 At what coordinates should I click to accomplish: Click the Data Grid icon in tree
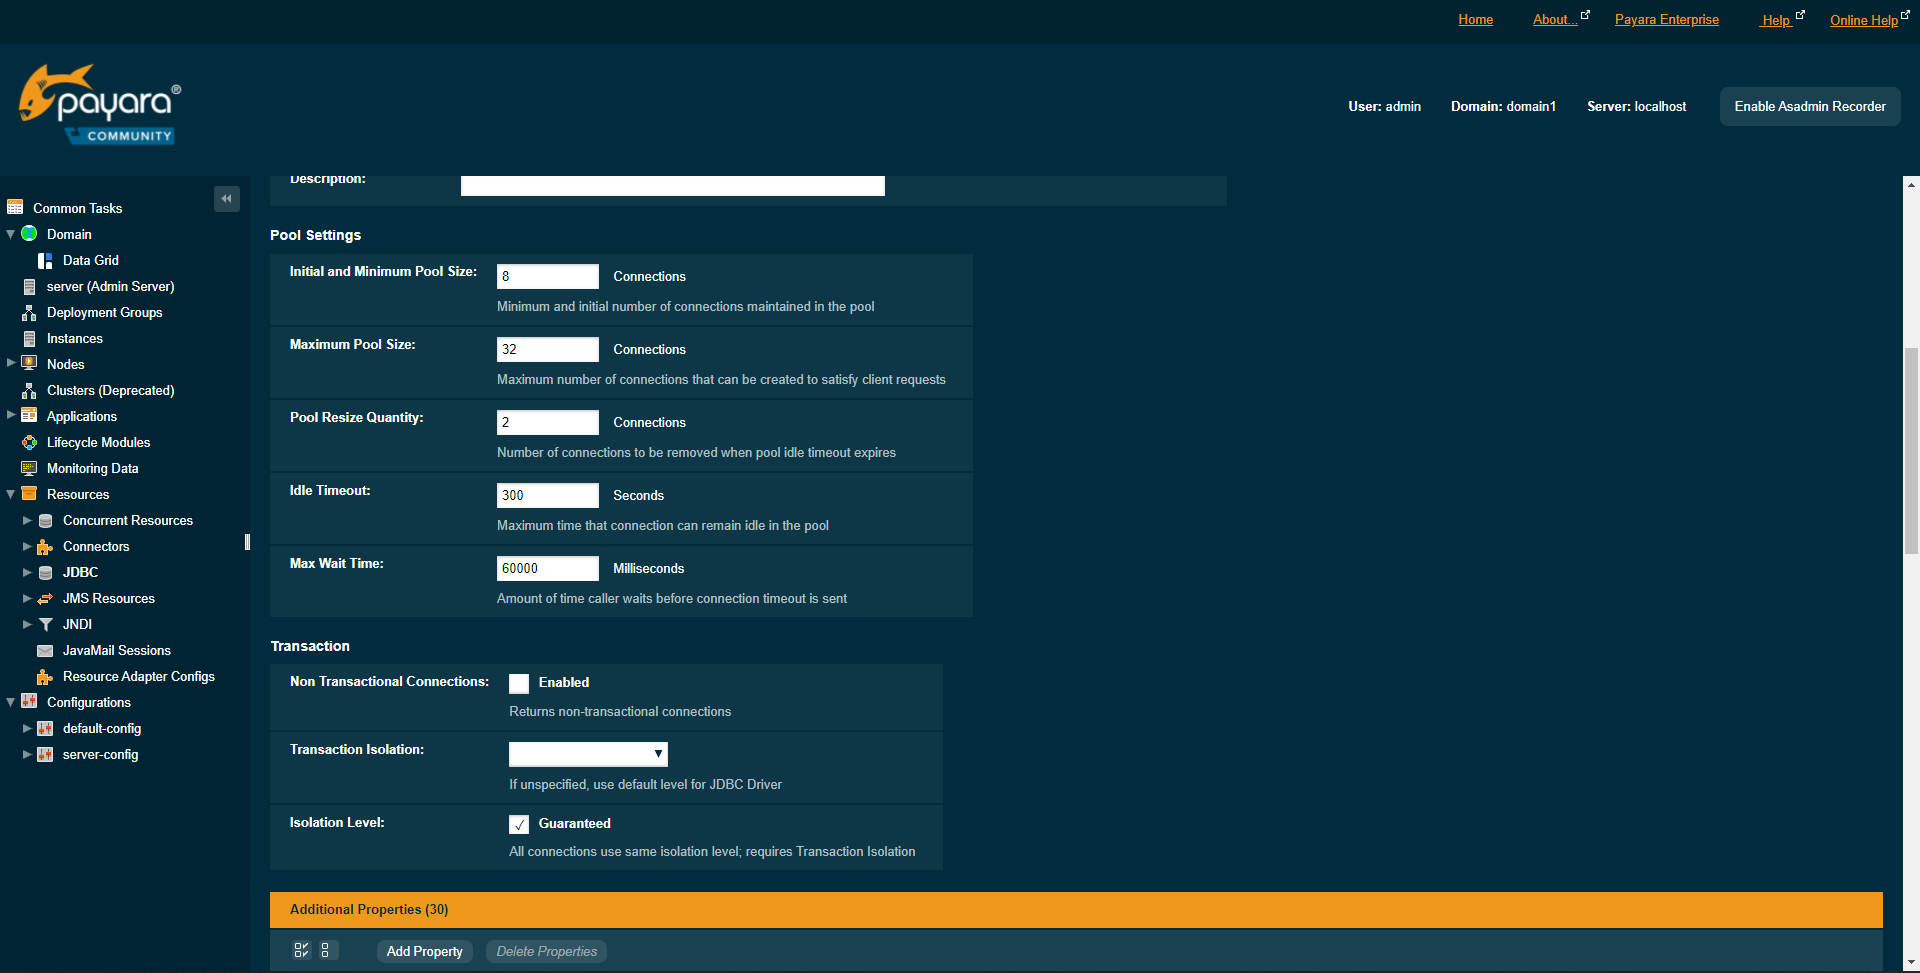(x=45, y=261)
